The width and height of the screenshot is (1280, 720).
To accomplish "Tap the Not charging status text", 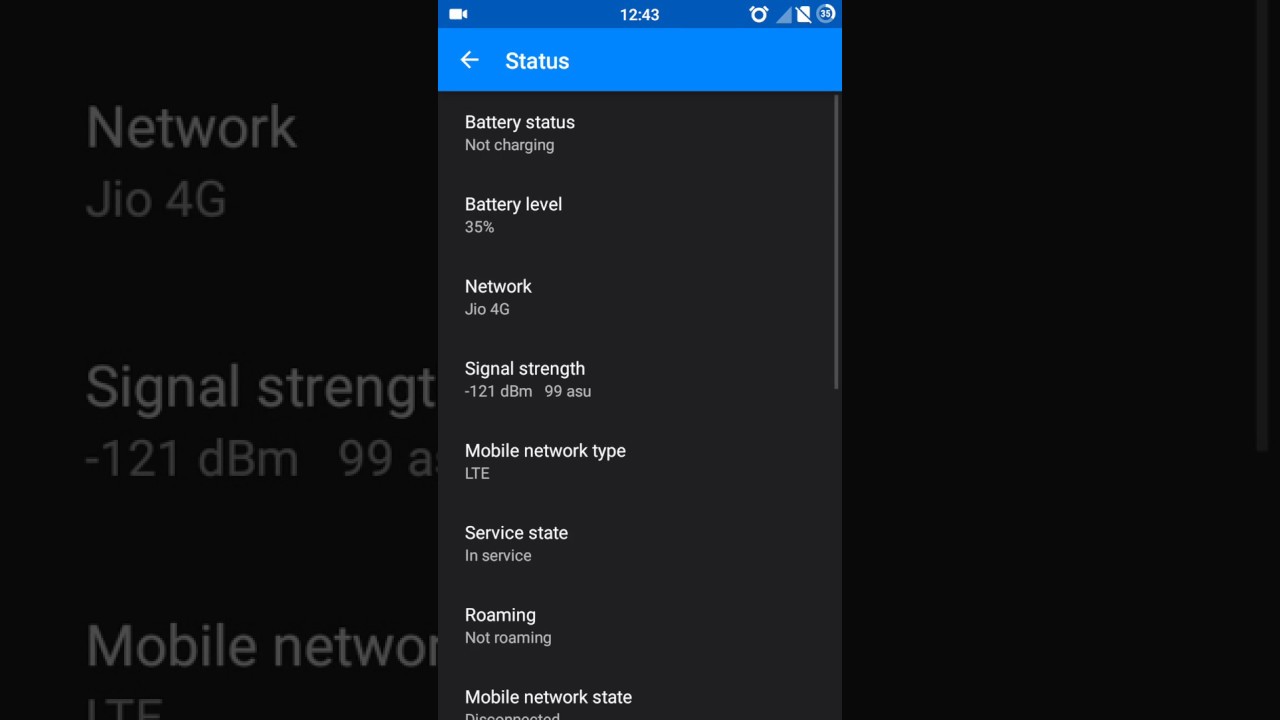I will tap(509, 145).
